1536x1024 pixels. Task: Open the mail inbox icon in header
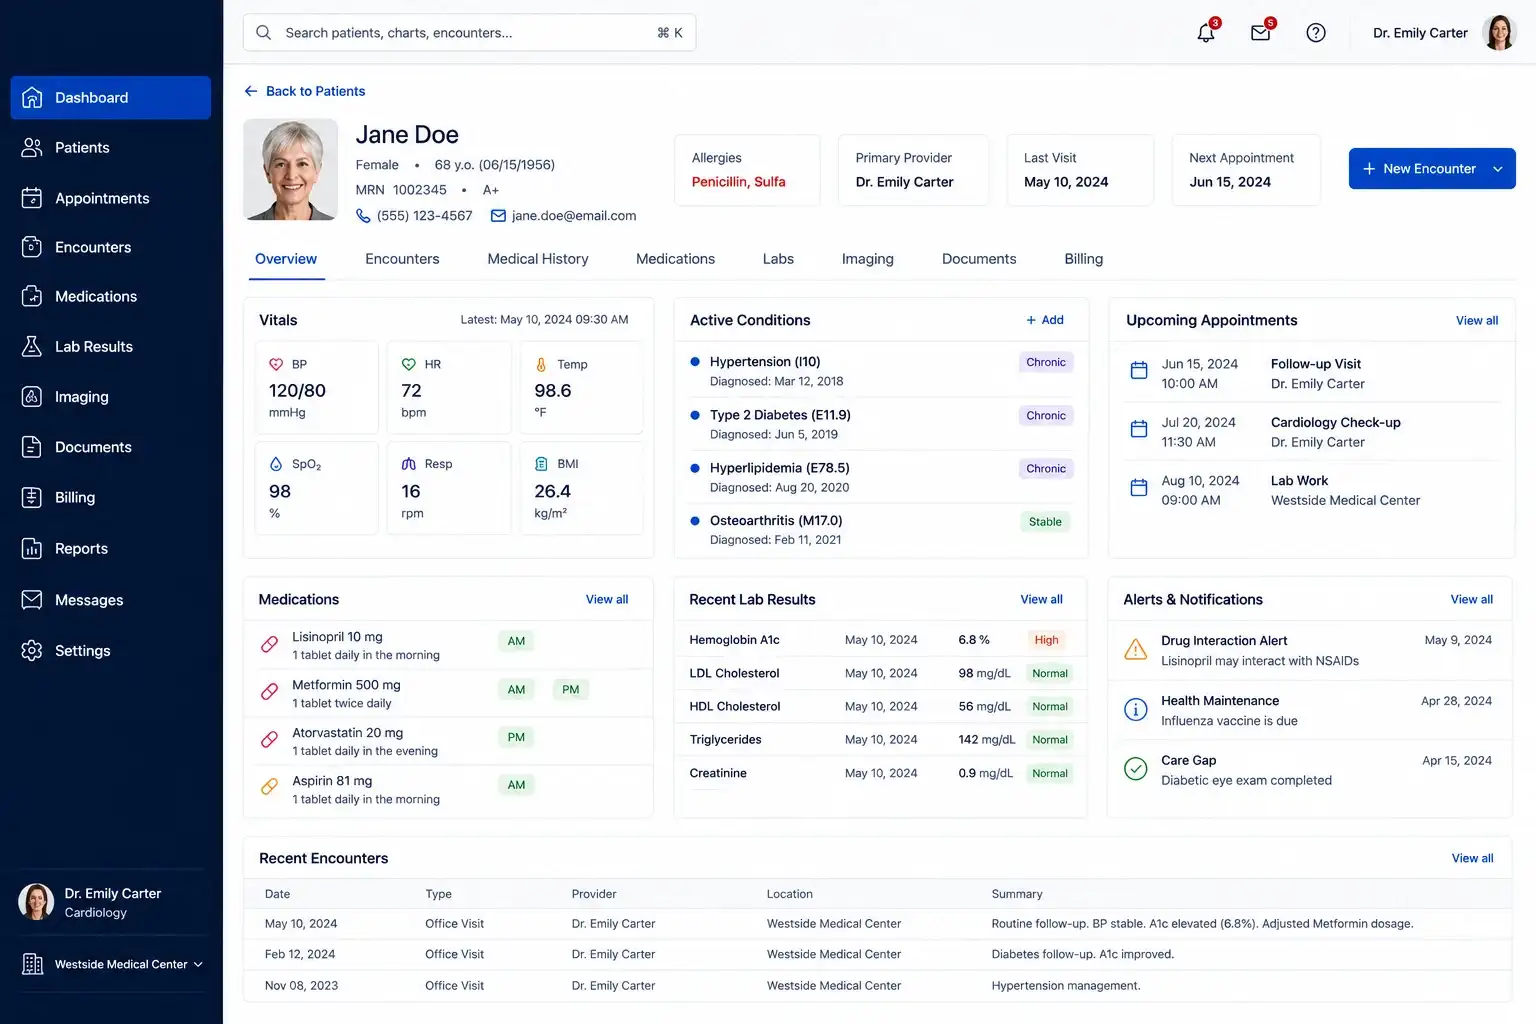click(x=1261, y=32)
